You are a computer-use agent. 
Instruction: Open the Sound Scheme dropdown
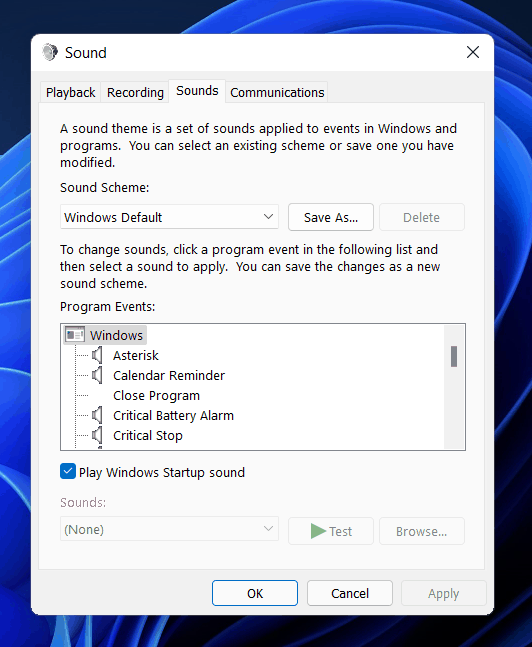(169, 217)
